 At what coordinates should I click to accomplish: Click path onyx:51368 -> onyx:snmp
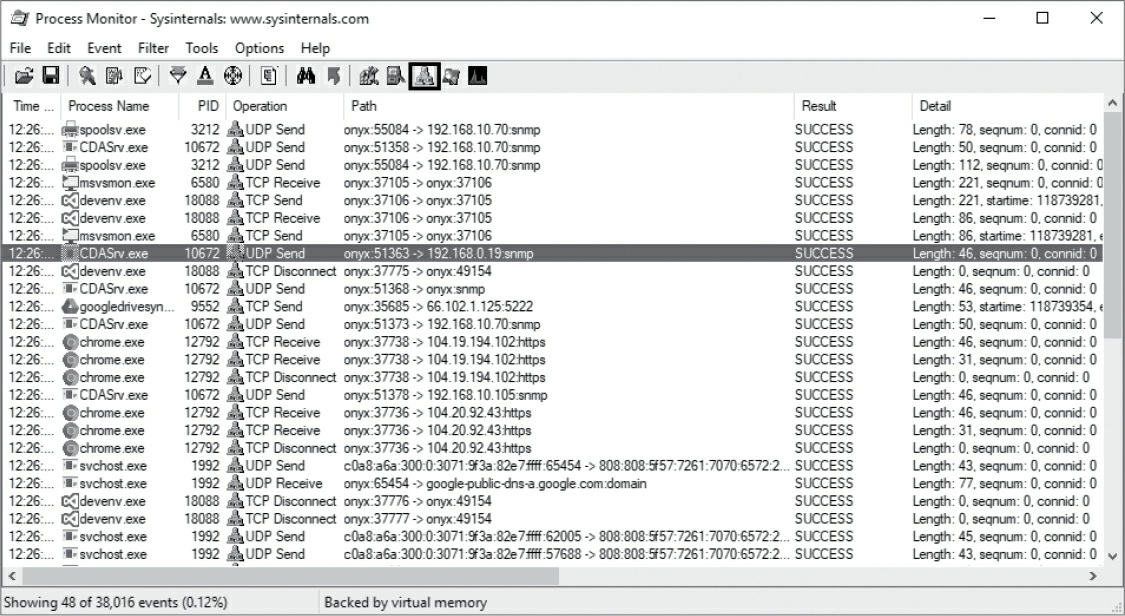(414, 289)
